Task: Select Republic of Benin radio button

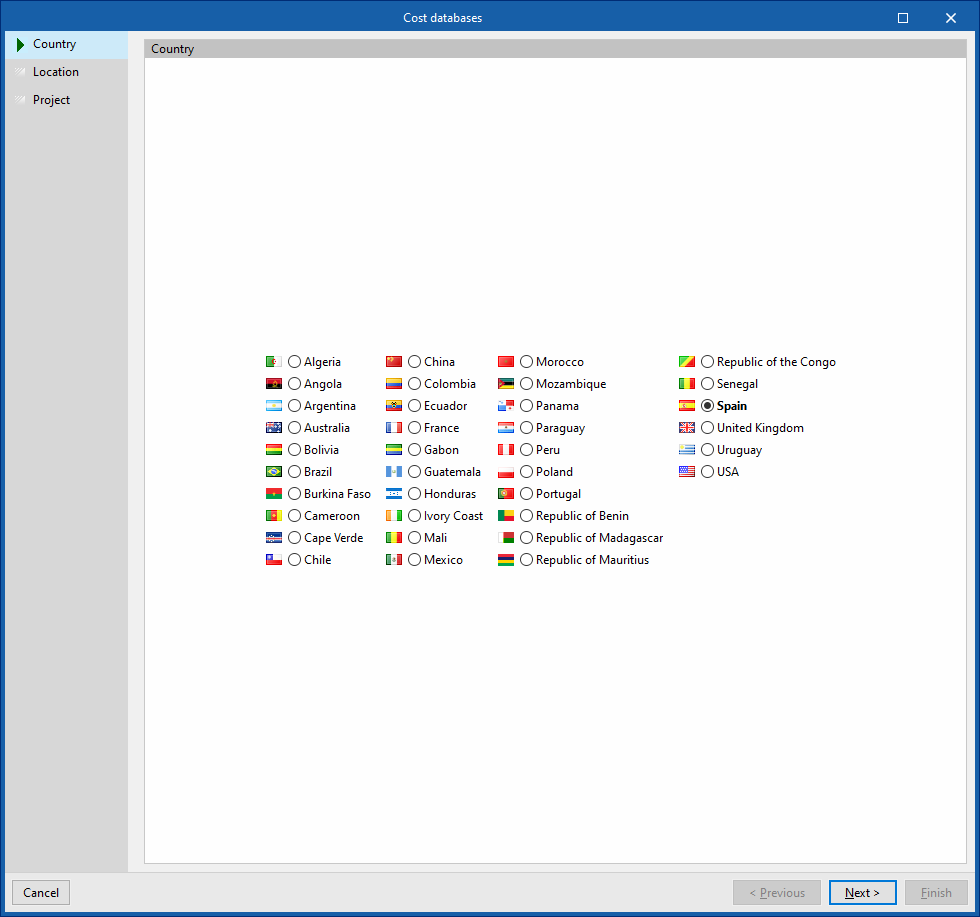Action: pos(526,516)
